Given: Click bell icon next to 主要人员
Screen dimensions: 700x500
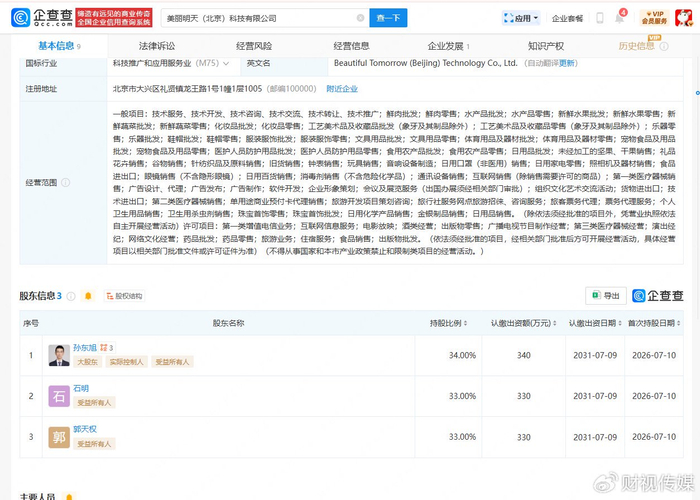Looking at the screenshot, I should pyautogui.click(x=68, y=496).
